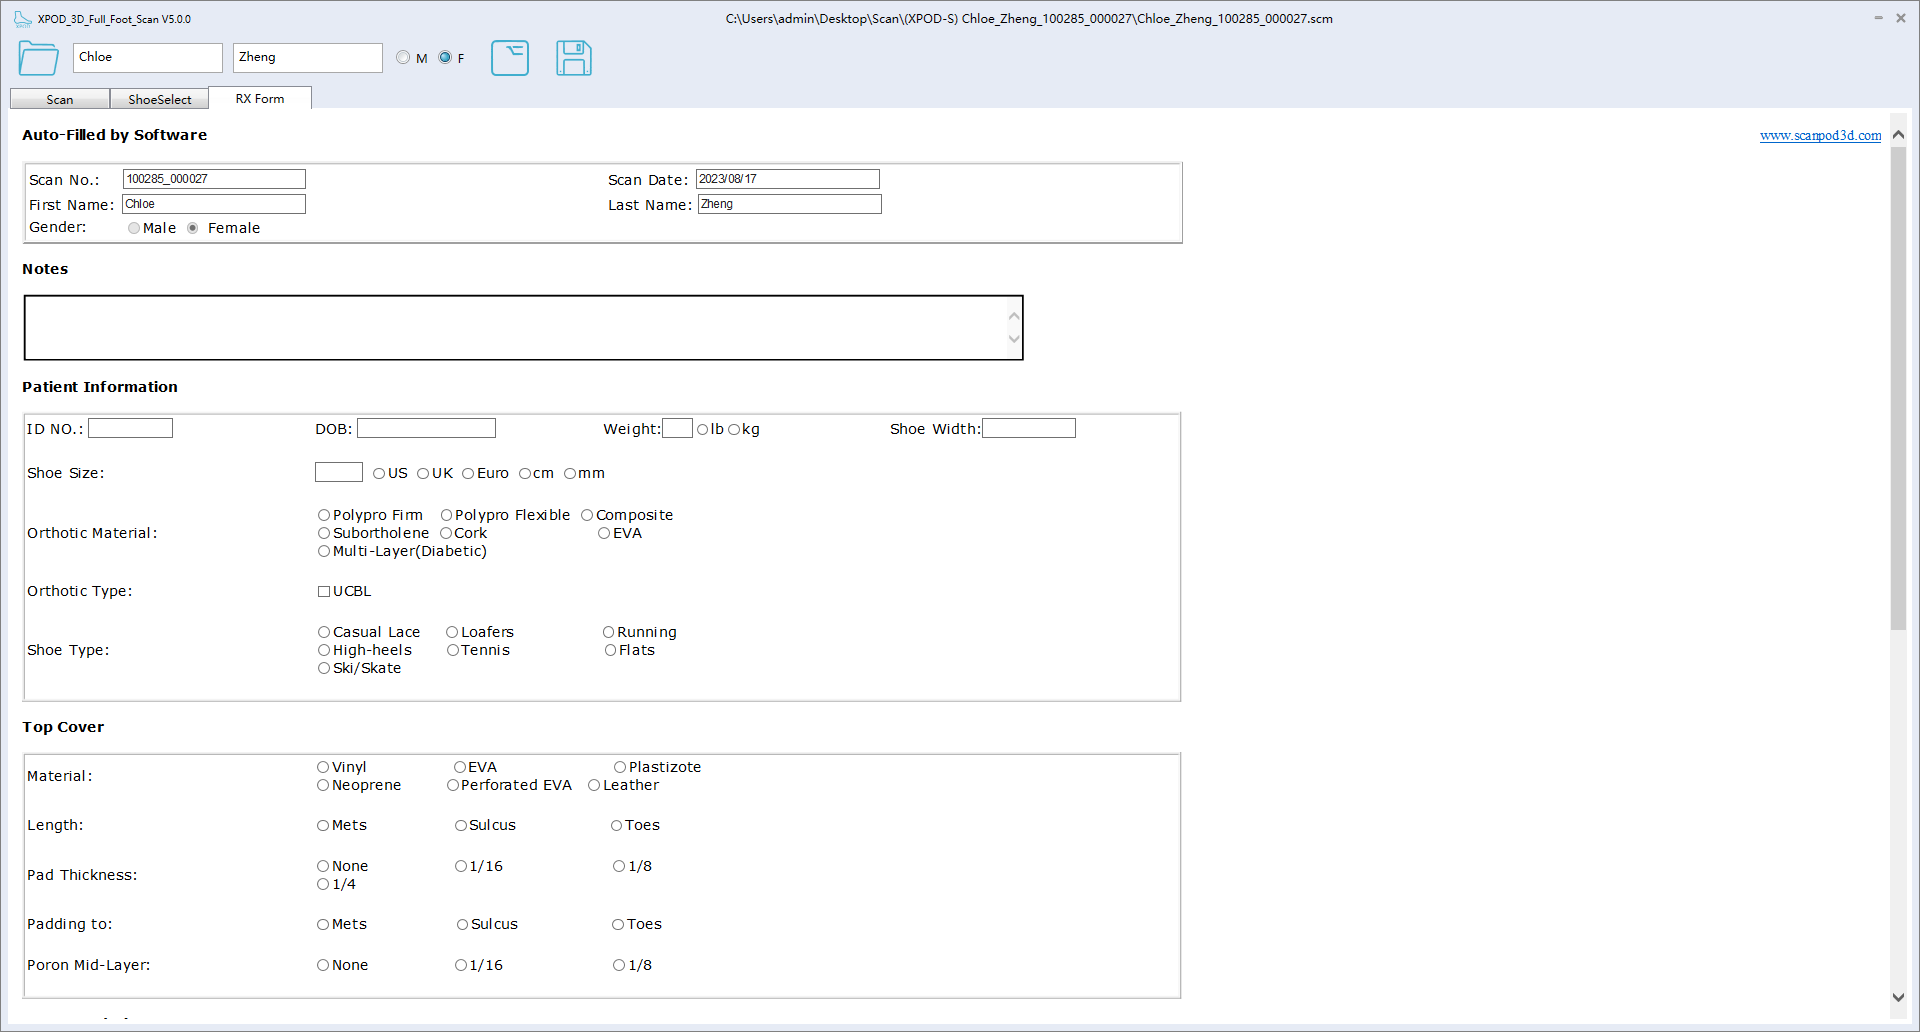
Task: Click the page scrollbar up arrow
Action: point(1898,135)
